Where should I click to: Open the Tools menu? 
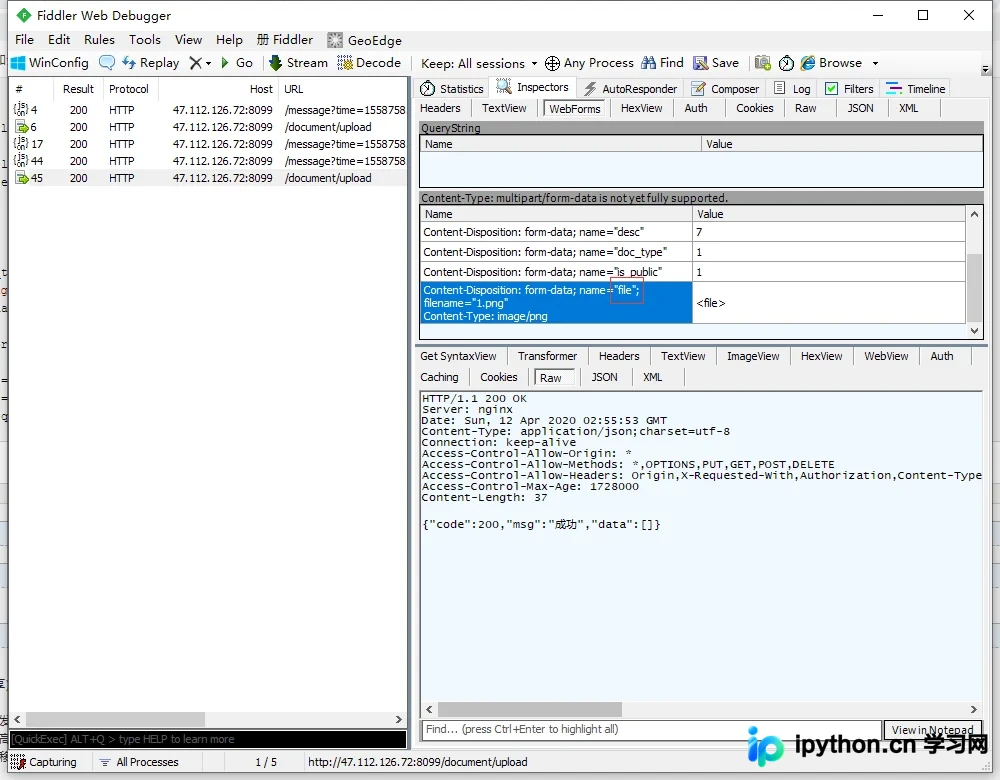[145, 40]
